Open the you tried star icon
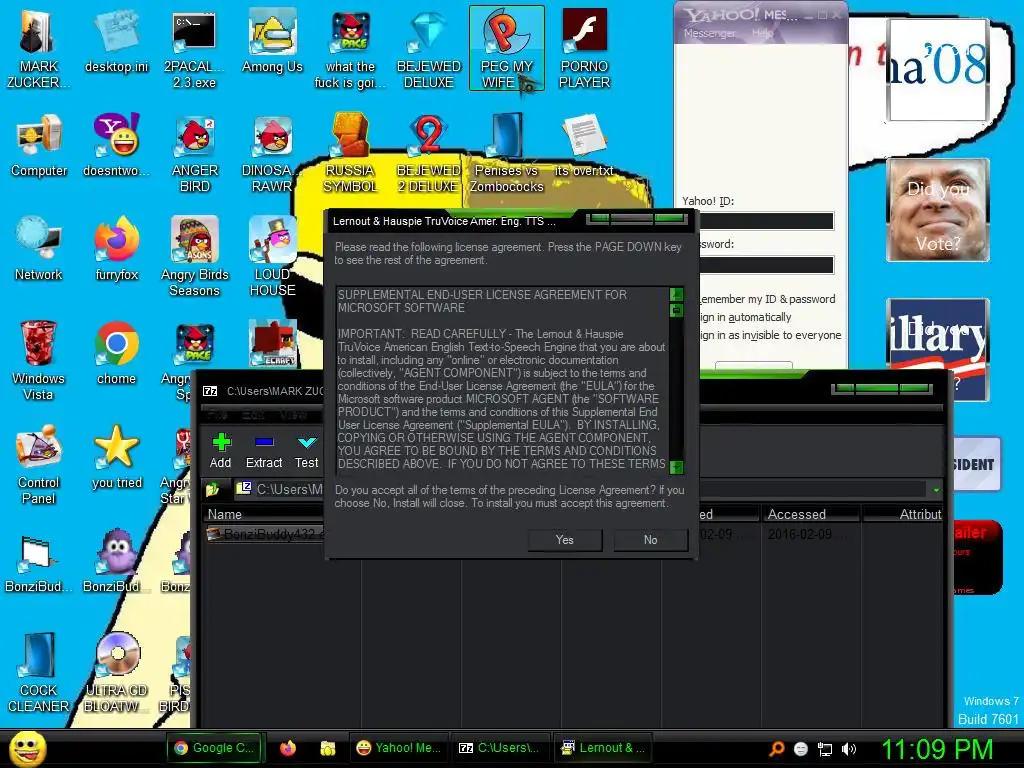Viewport: 1024px width, 768px height. [x=116, y=457]
